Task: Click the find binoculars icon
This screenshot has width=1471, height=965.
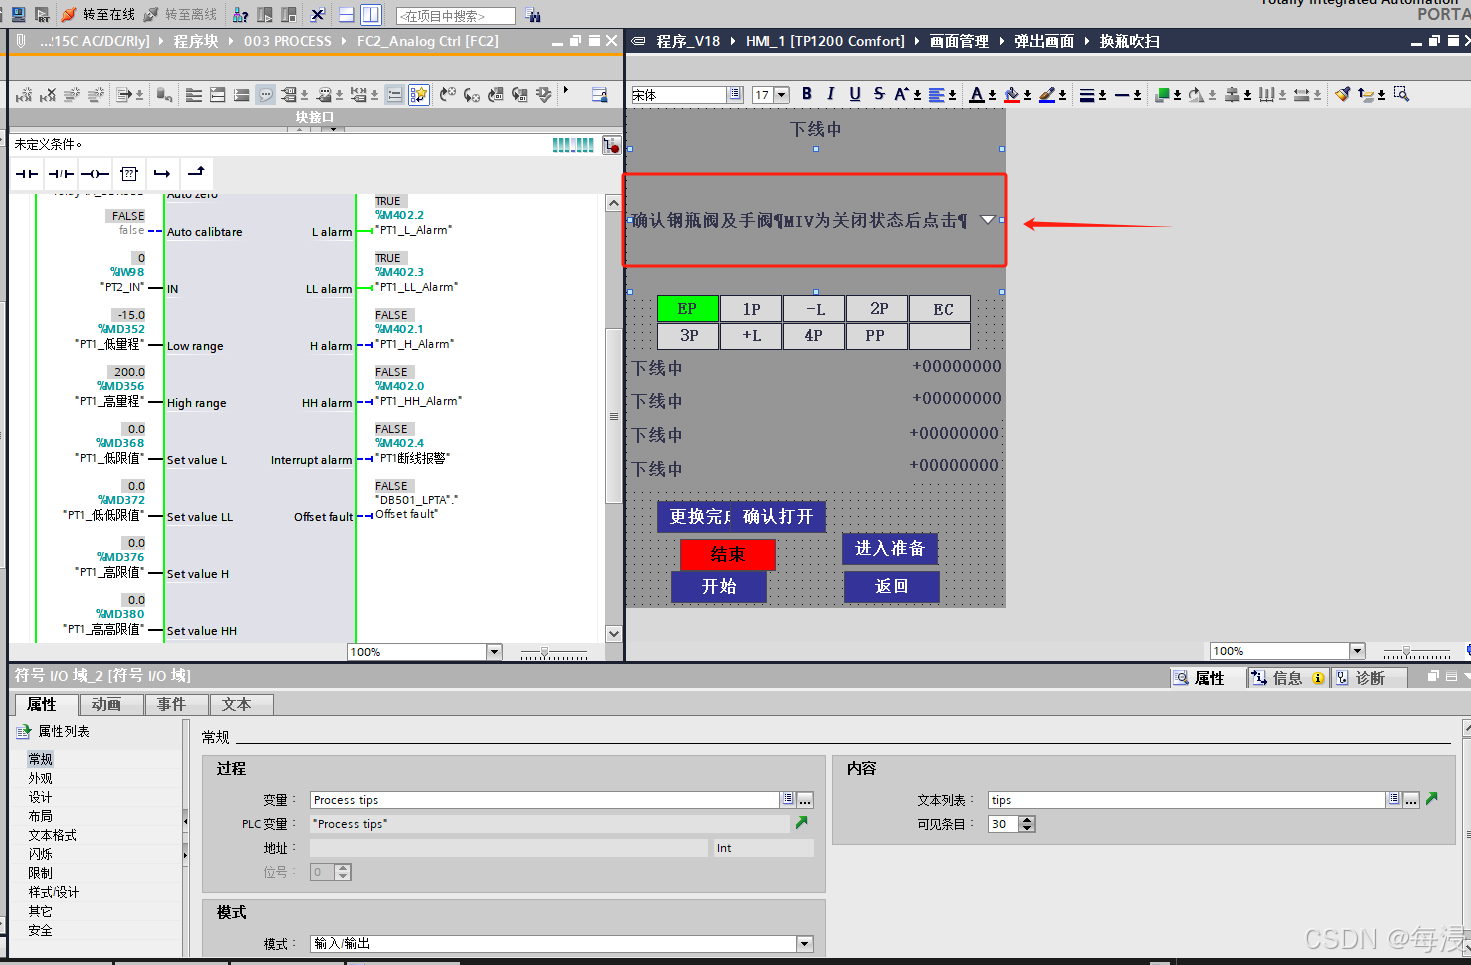Action: (x=533, y=15)
